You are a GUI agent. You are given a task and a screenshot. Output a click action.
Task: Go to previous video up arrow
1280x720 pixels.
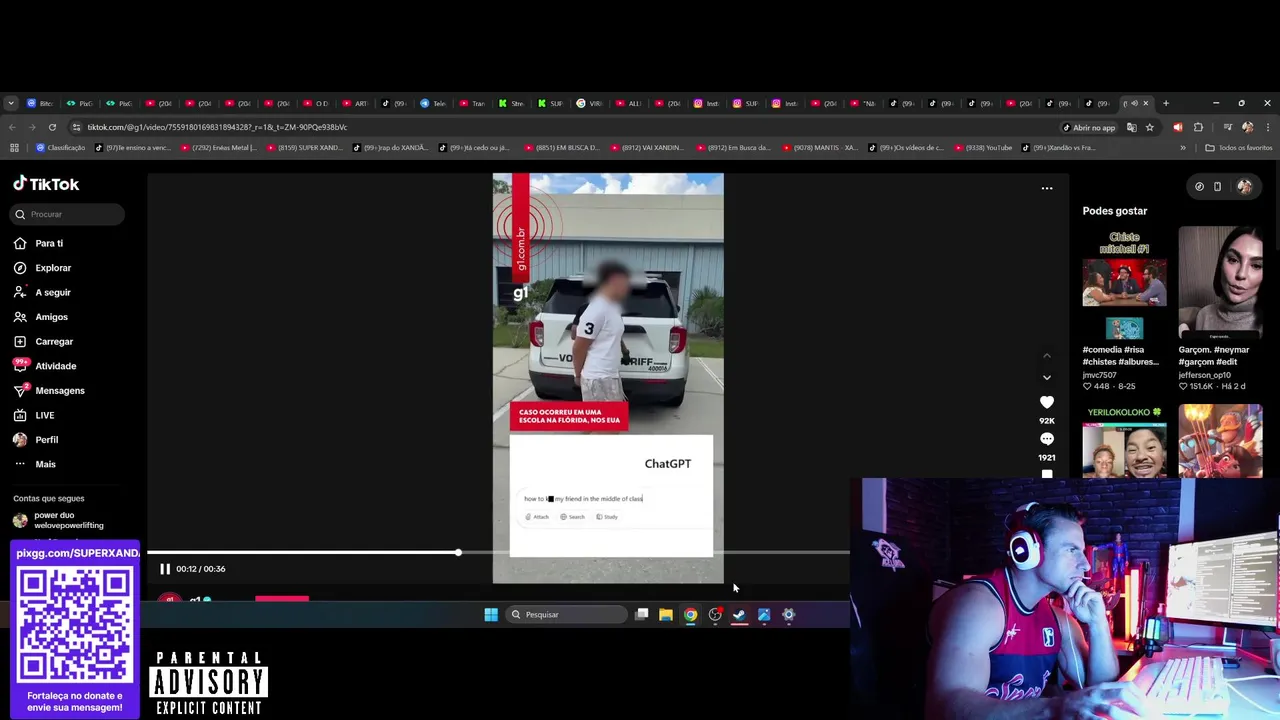[1047, 355]
